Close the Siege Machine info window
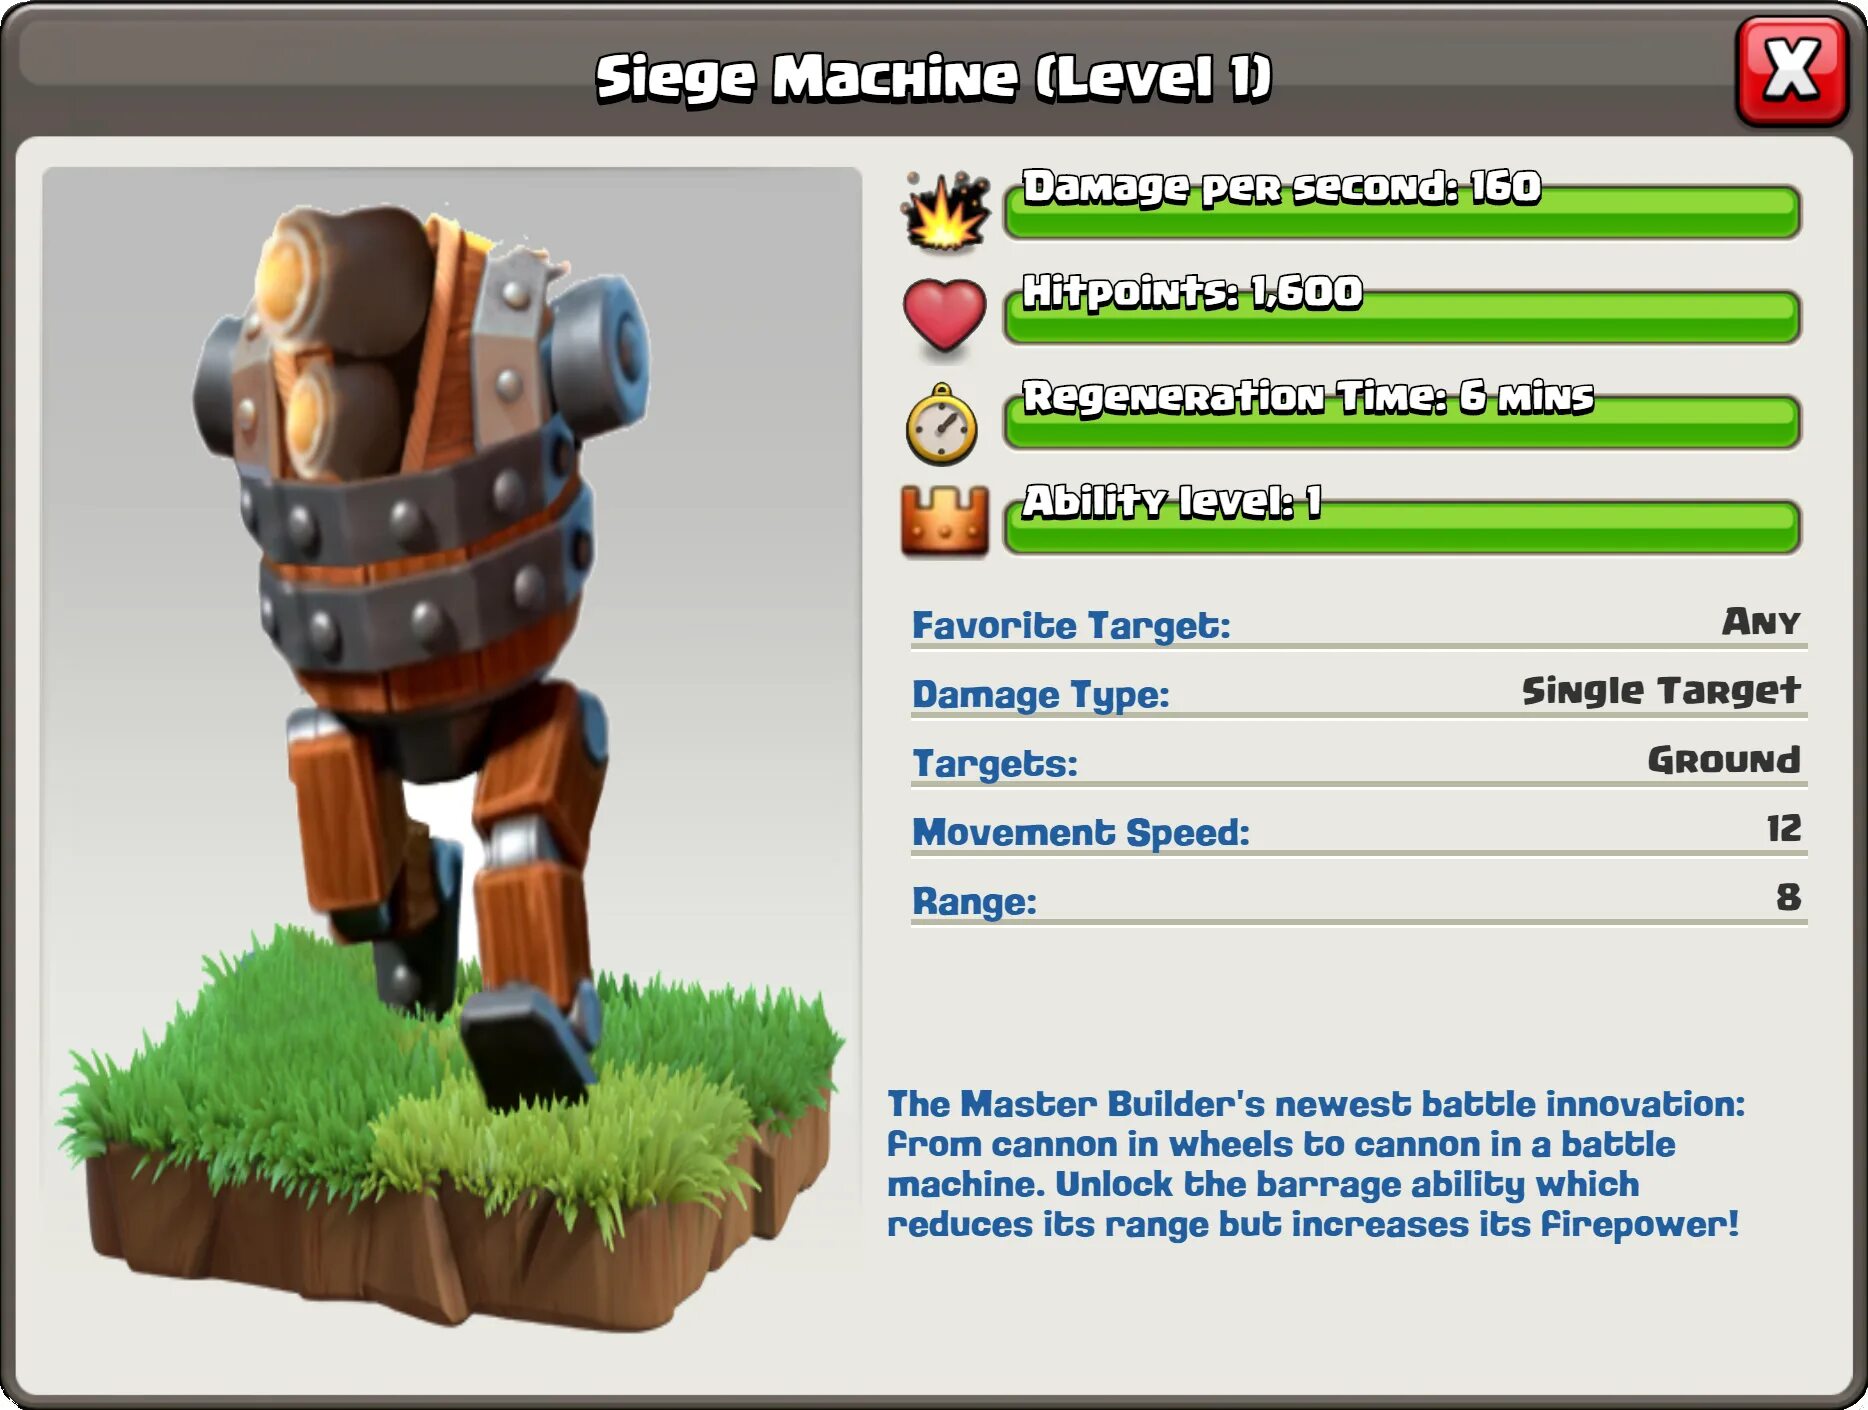 [1792, 72]
